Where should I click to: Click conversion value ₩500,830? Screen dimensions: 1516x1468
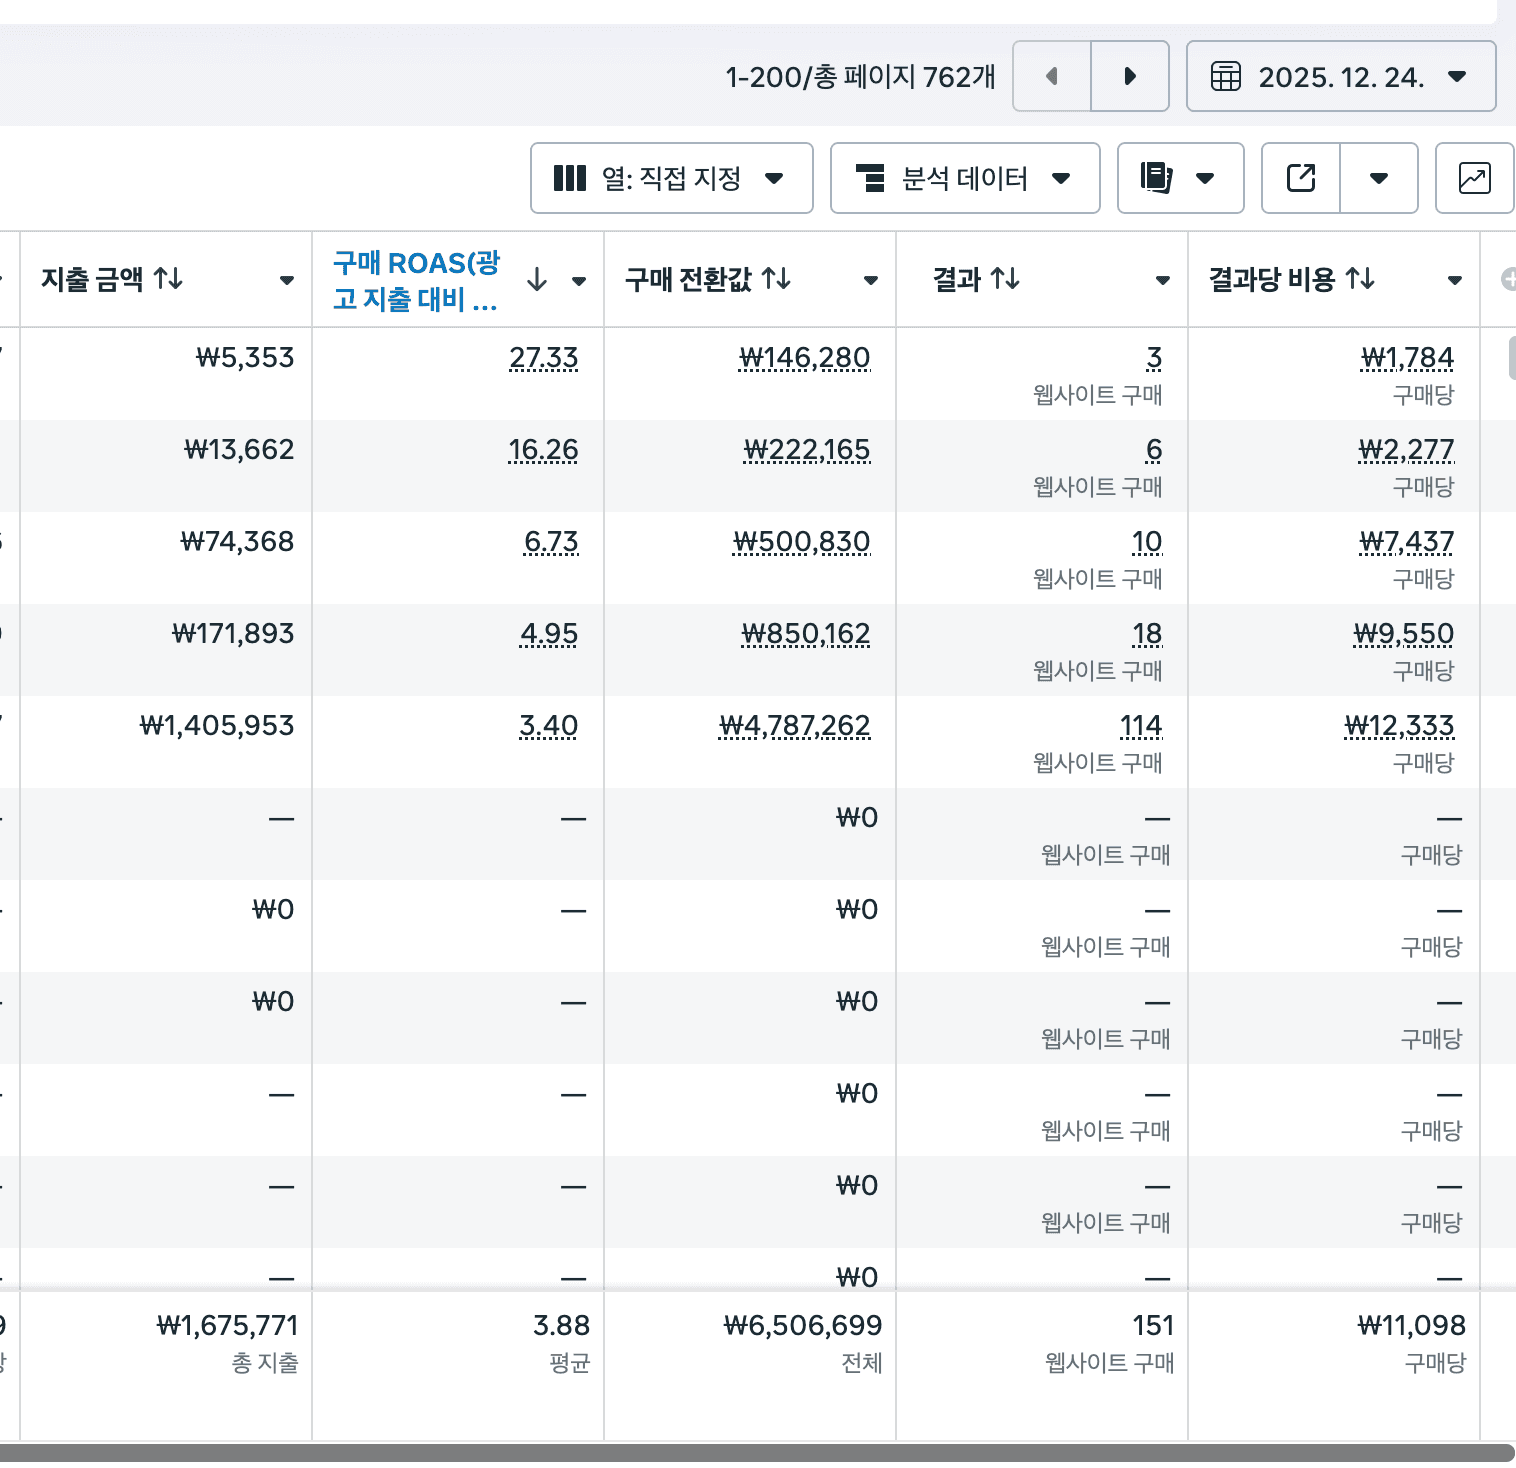(x=802, y=542)
